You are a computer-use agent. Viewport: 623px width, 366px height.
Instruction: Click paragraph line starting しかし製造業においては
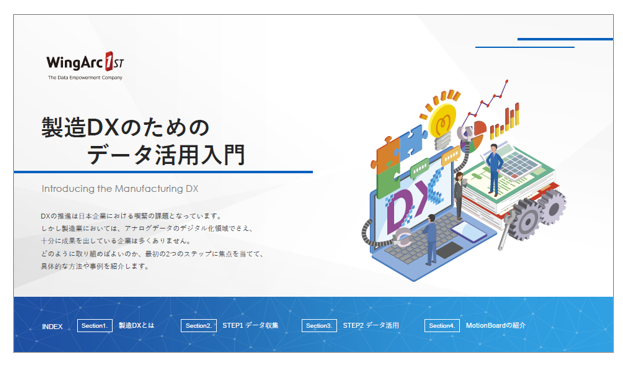click(x=147, y=229)
